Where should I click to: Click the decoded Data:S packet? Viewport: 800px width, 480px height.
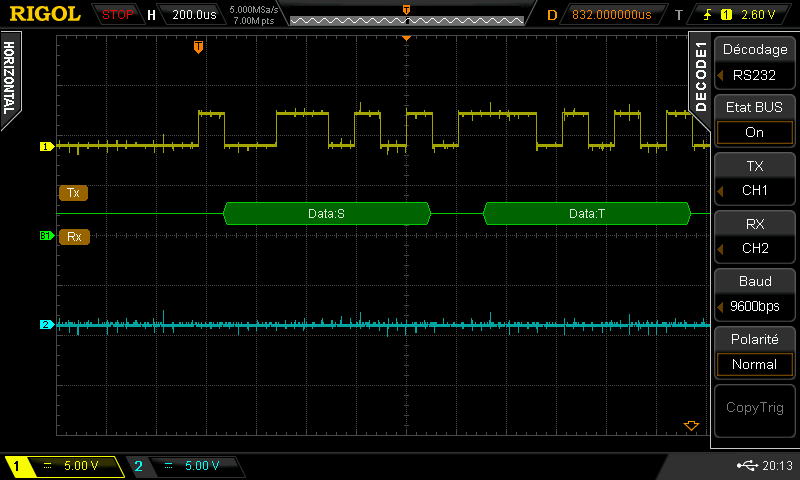[327, 214]
